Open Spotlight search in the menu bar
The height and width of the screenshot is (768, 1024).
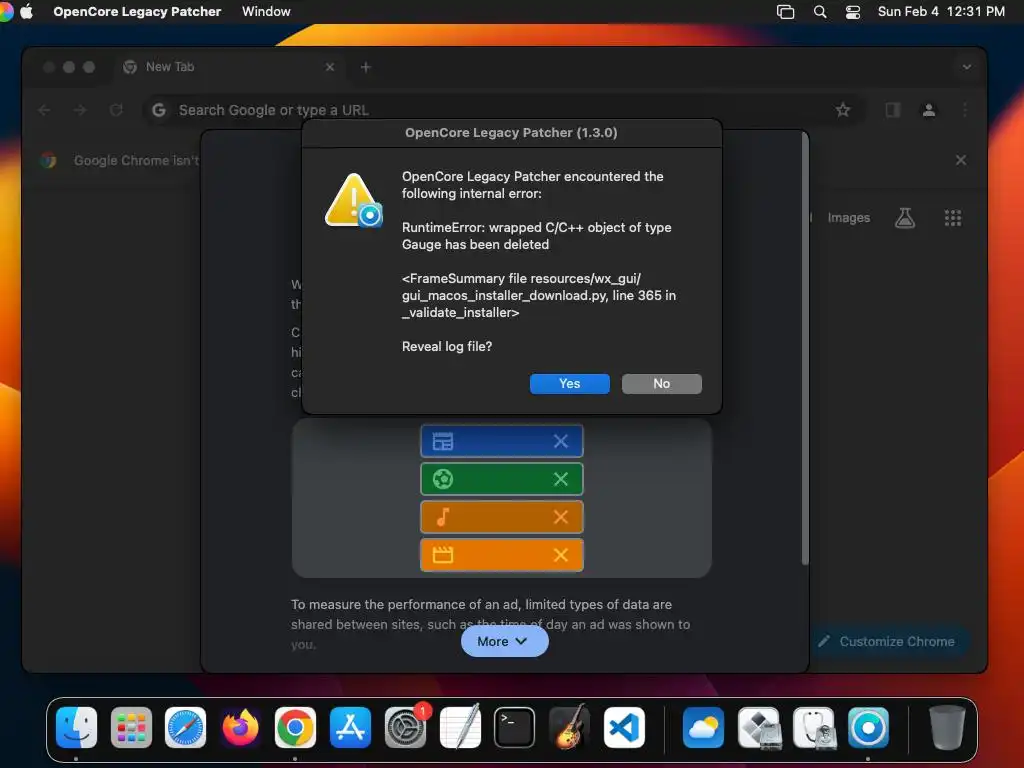[x=820, y=12]
